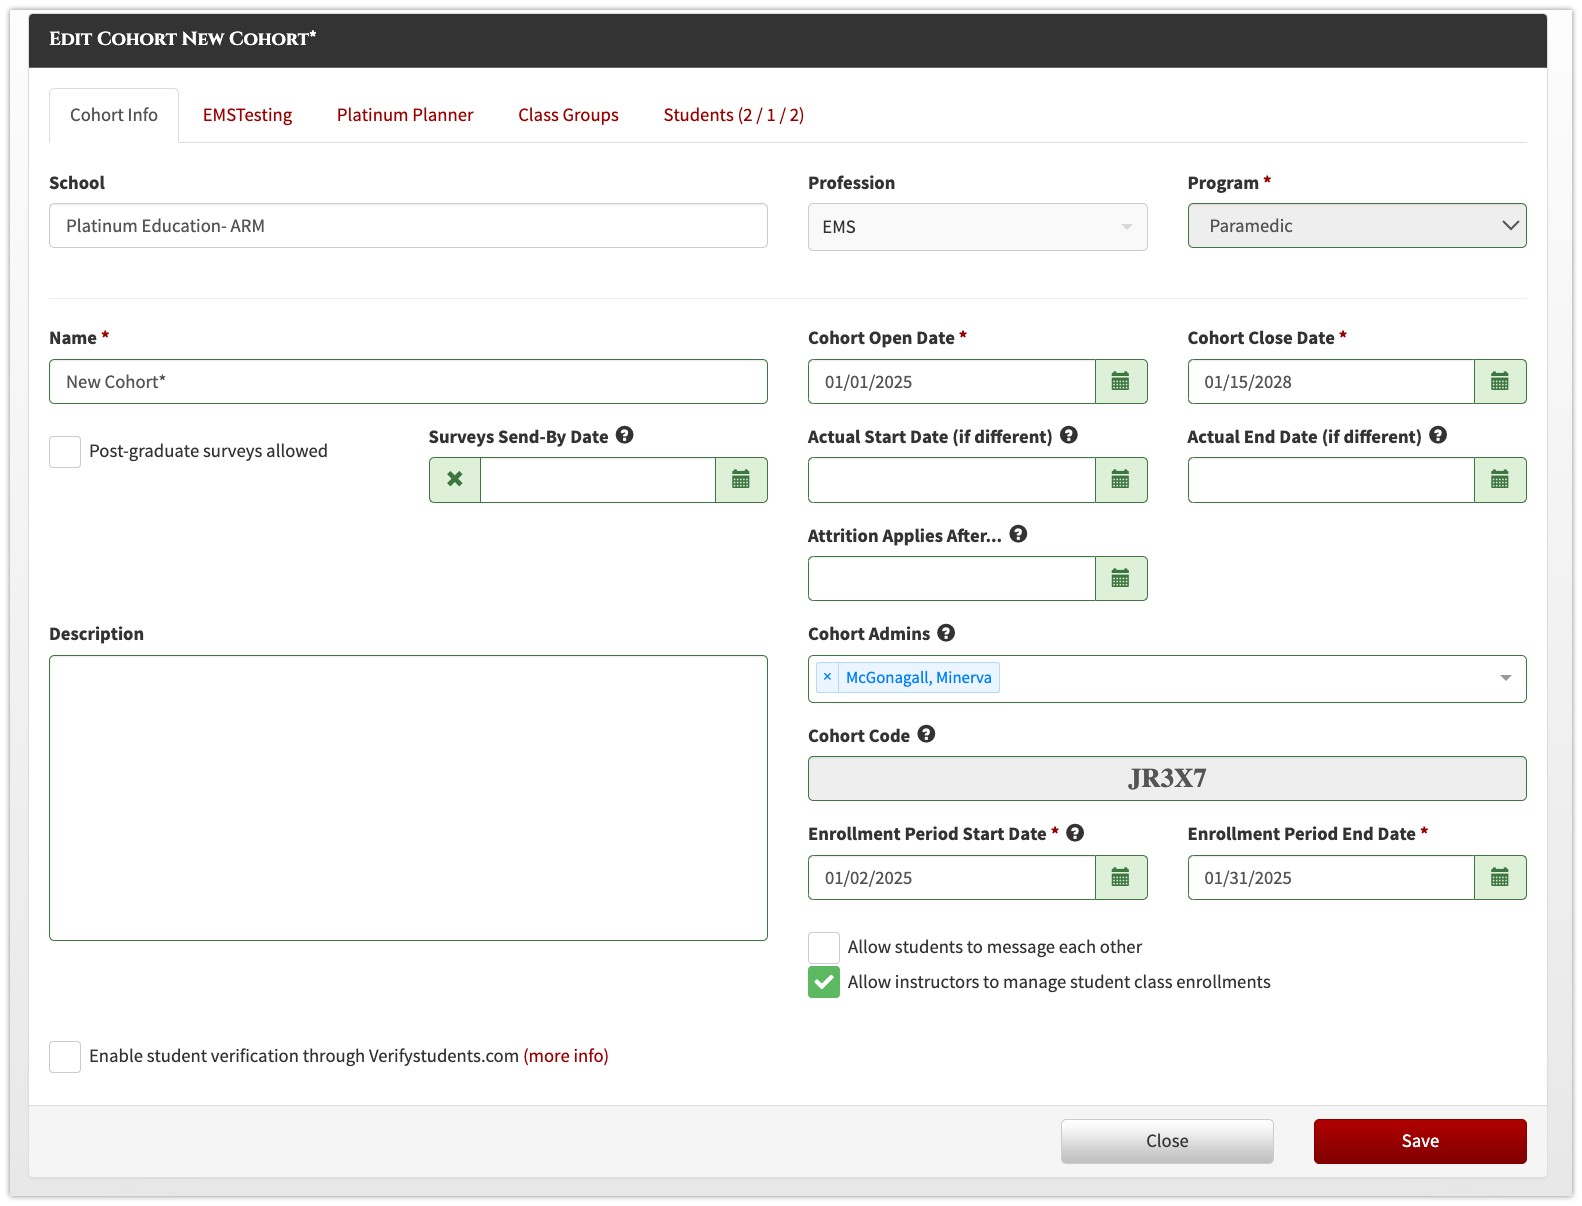This screenshot has width=1582, height=1206.
Task: Click in the Description text area
Action: point(408,798)
